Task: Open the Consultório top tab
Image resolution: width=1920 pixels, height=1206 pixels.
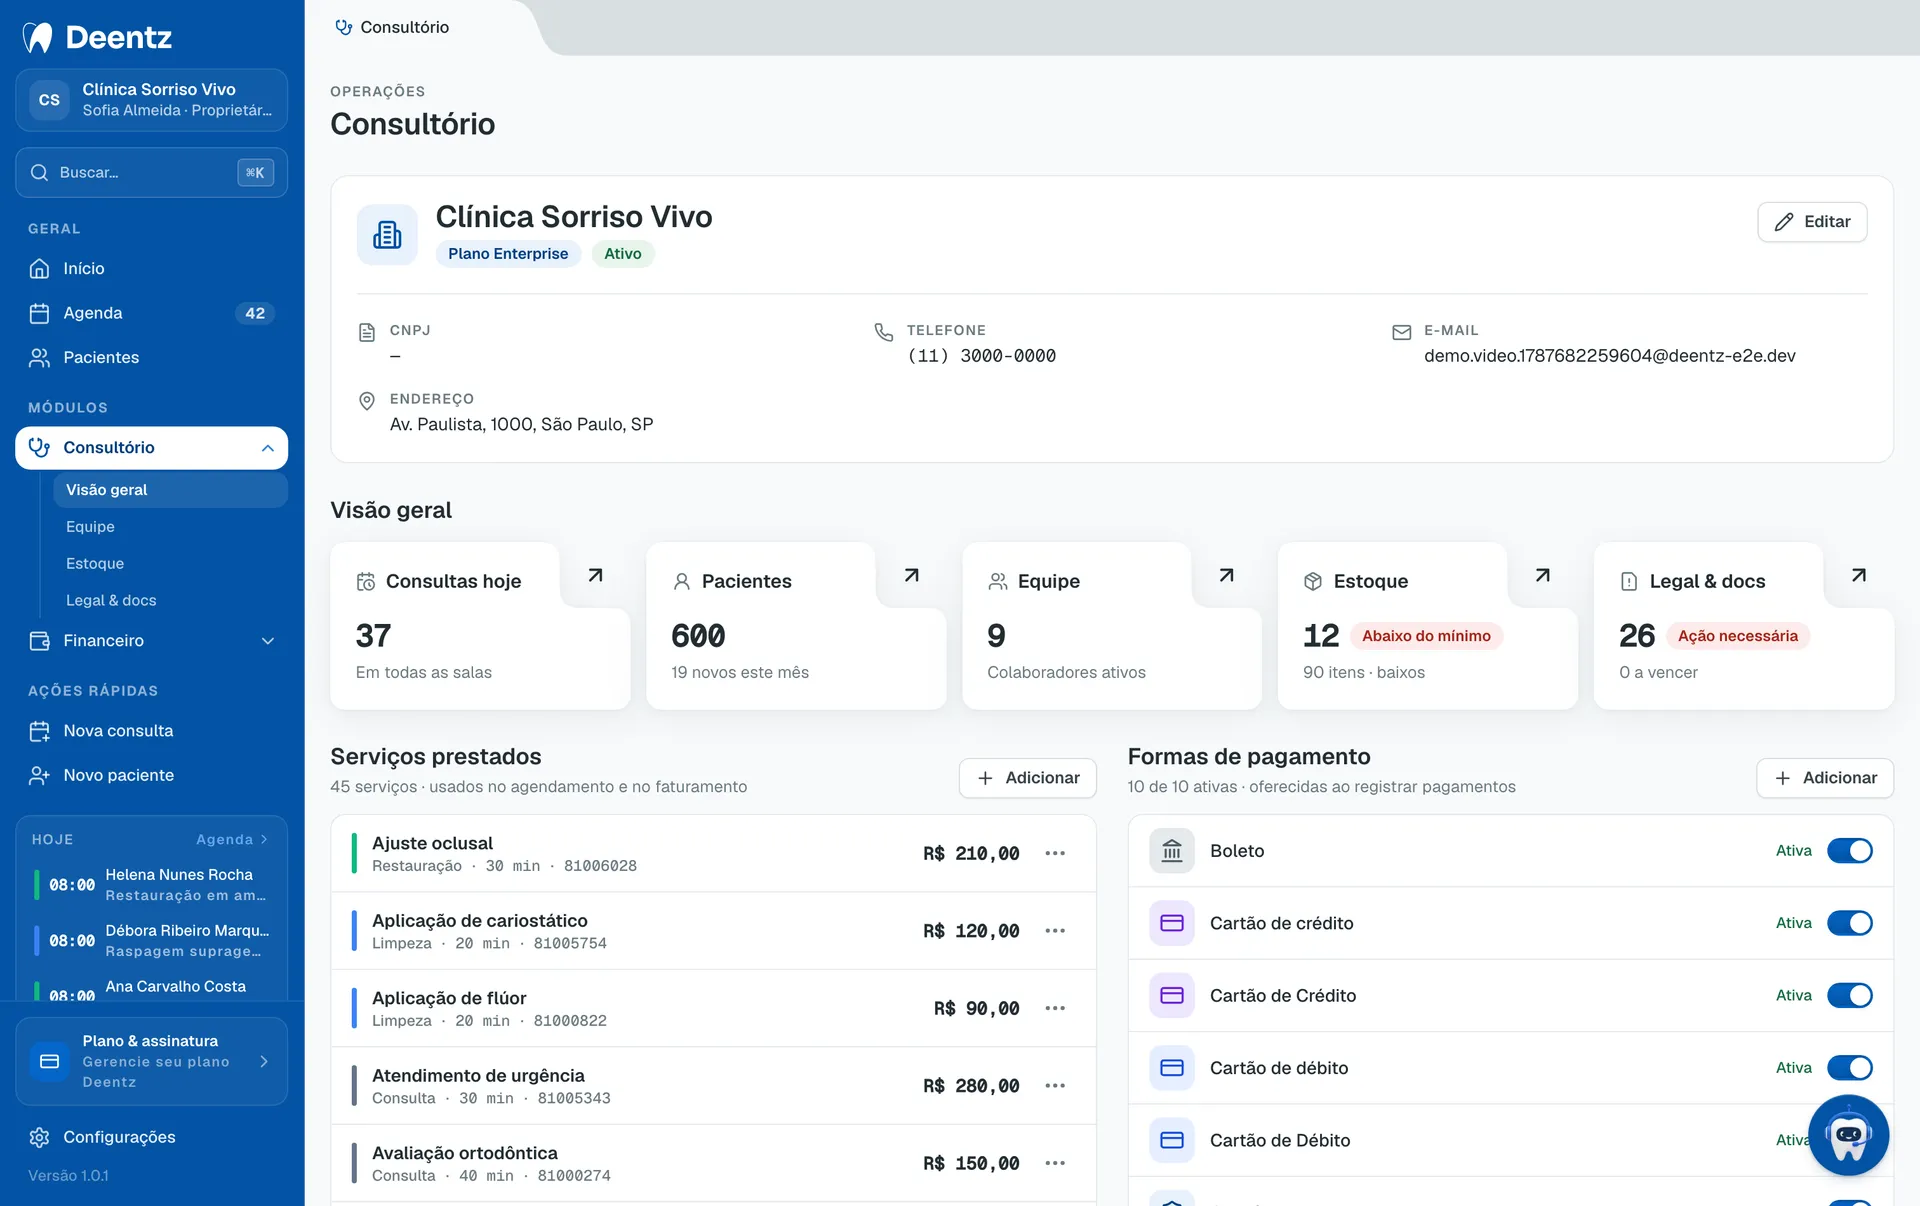Action: [x=392, y=27]
